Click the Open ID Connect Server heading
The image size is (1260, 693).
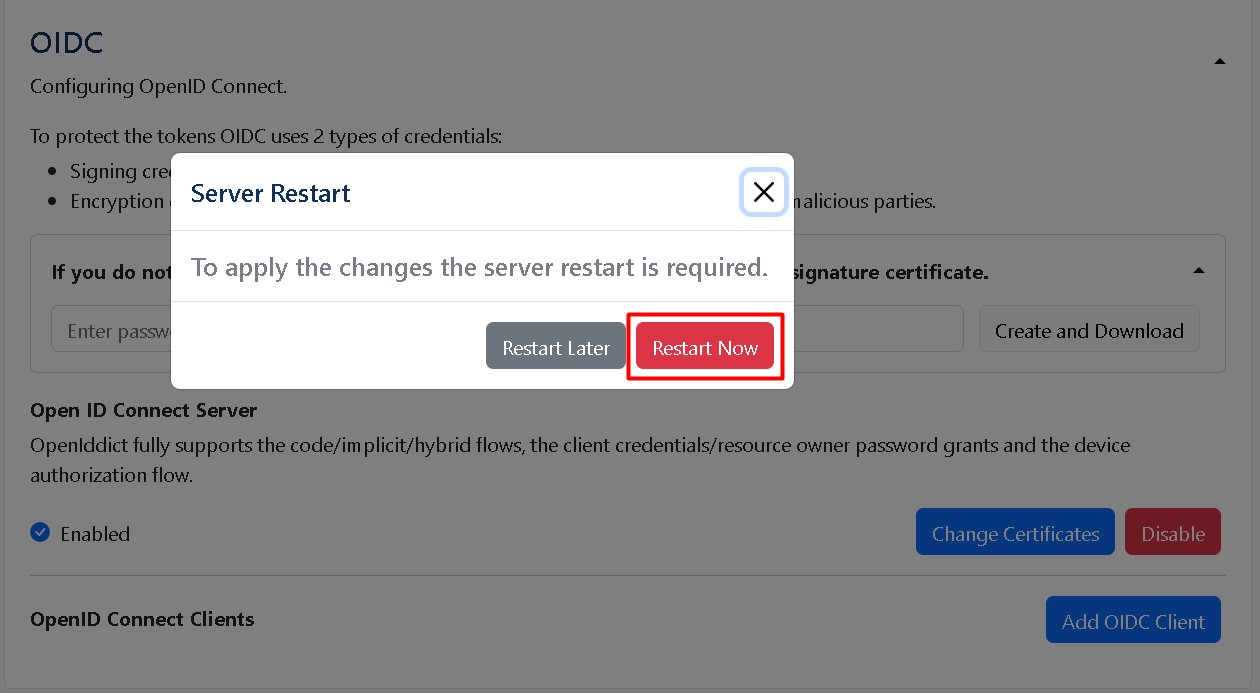pos(143,410)
